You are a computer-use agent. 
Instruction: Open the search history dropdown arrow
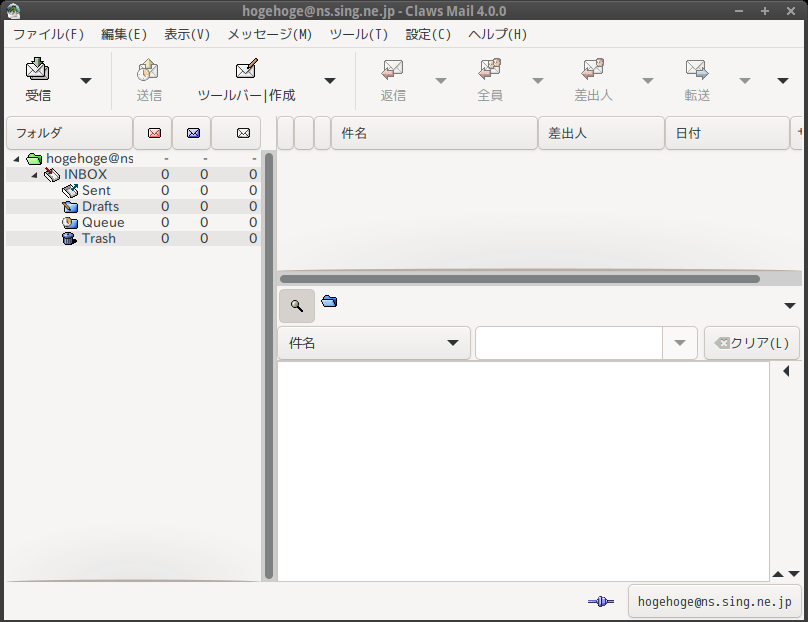(x=680, y=343)
